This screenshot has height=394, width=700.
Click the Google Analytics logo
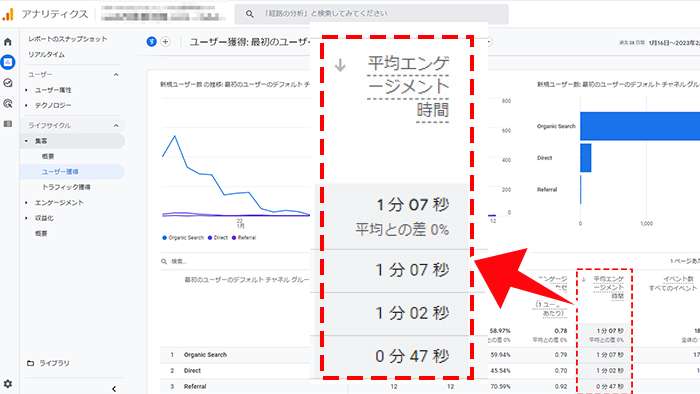(x=8, y=14)
